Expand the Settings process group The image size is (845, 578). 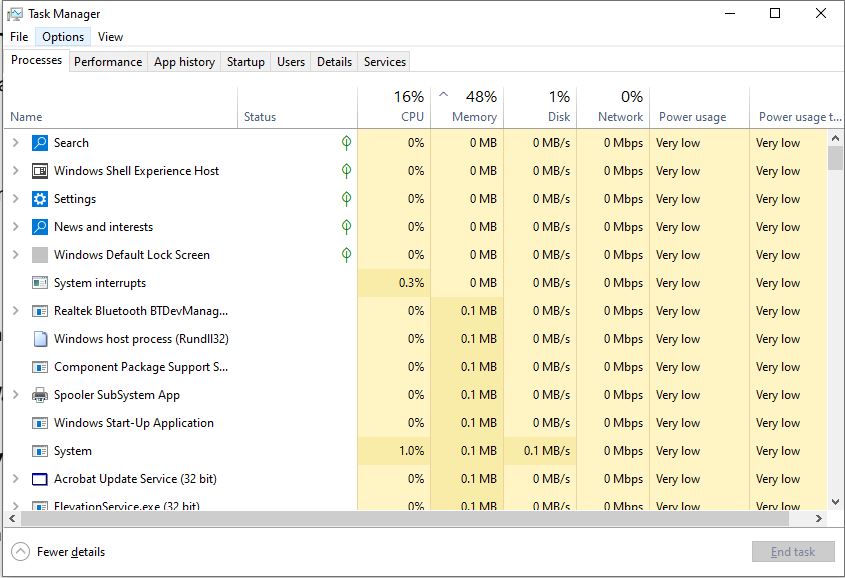pos(16,199)
